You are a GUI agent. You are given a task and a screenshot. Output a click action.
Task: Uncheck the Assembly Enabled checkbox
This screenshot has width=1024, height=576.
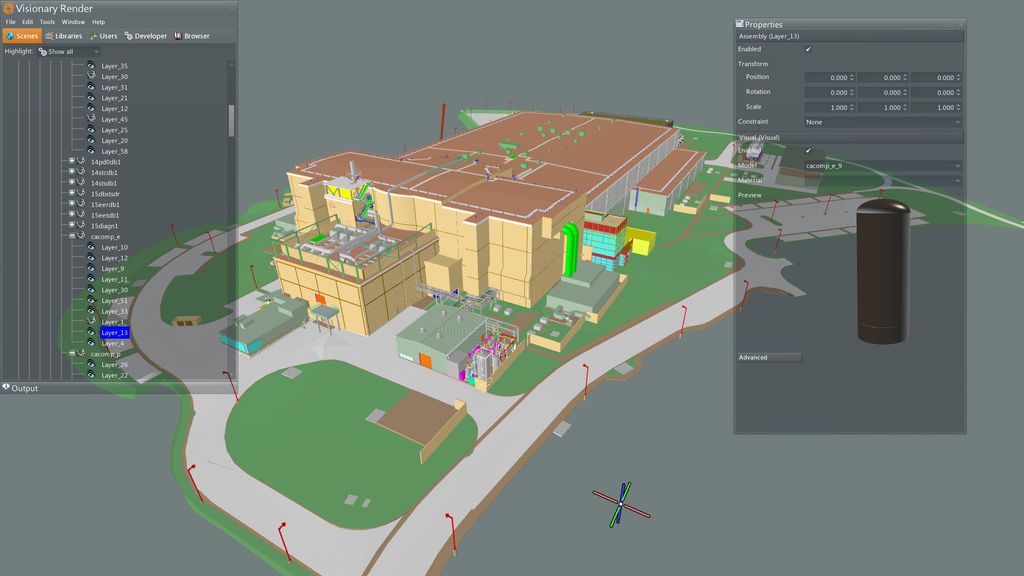808,49
